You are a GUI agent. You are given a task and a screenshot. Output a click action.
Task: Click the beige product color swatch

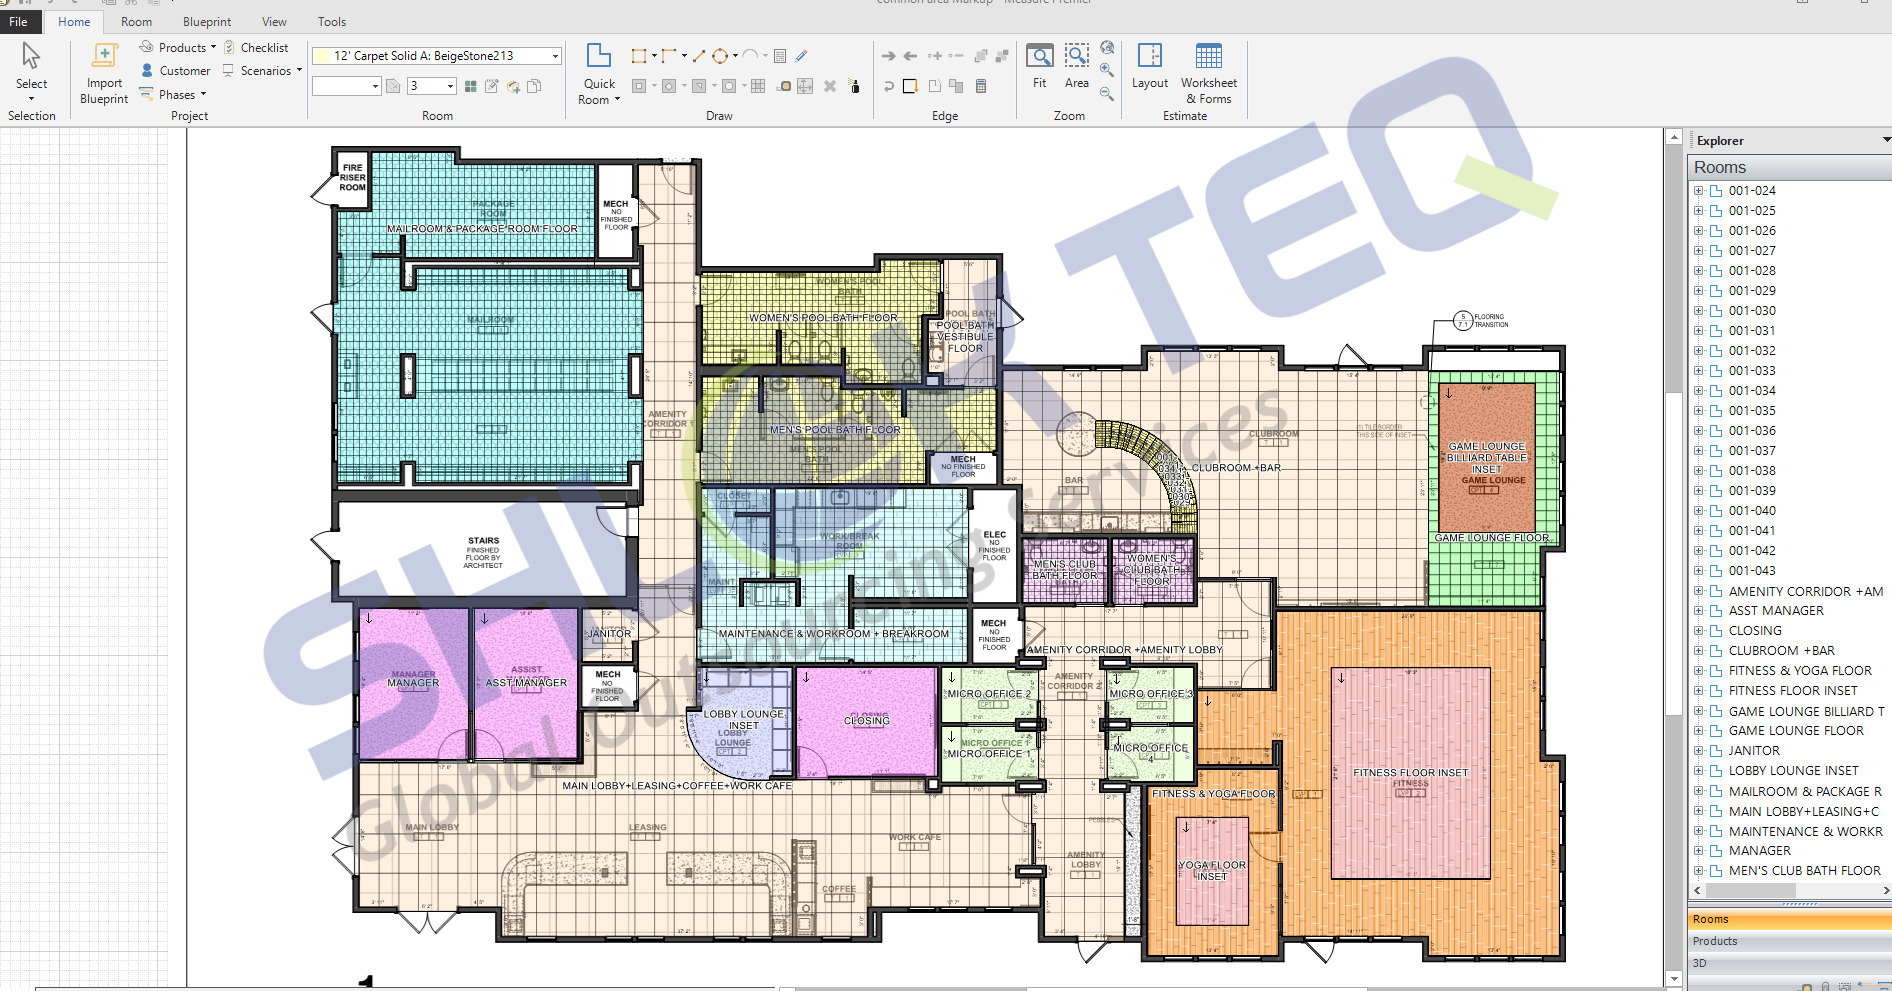322,56
